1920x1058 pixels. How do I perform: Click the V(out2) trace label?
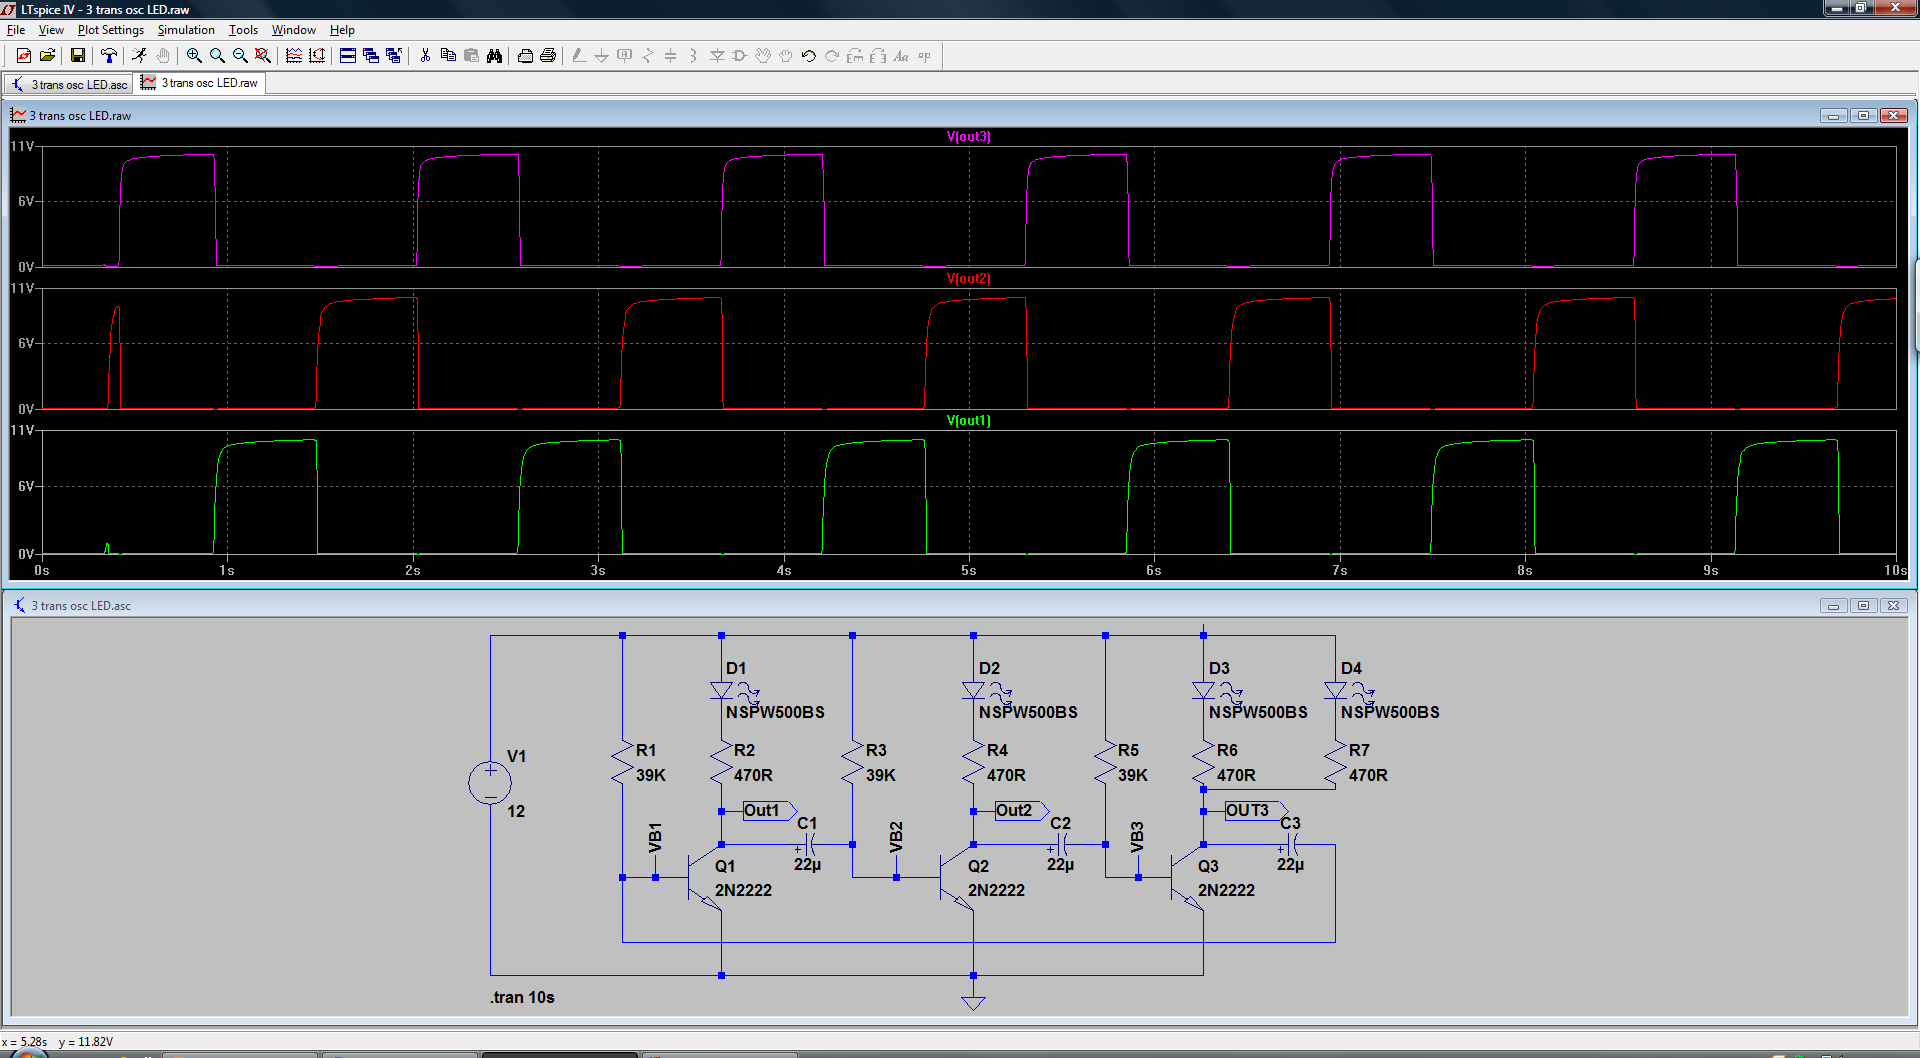[x=968, y=279]
